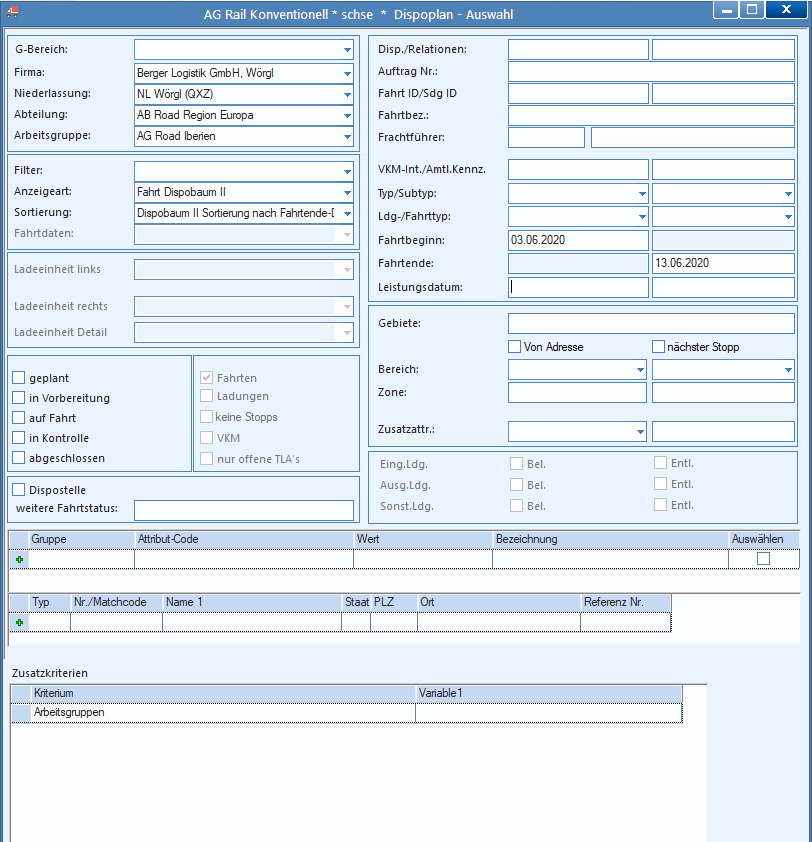Open the G-Bereich dropdown

click(x=347, y=49)
